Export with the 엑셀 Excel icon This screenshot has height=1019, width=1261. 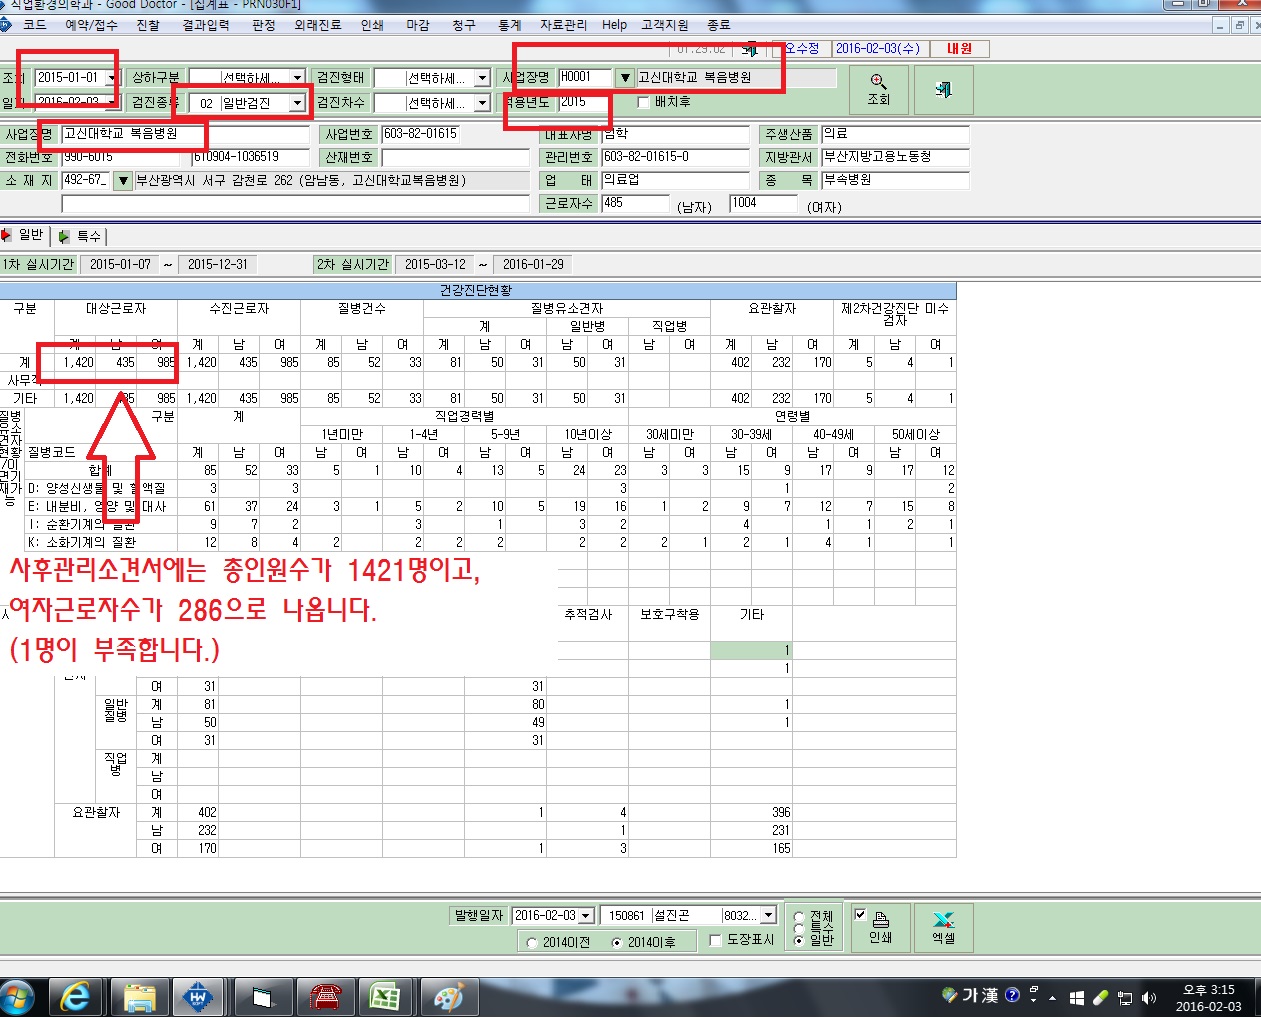click(943, 927)
